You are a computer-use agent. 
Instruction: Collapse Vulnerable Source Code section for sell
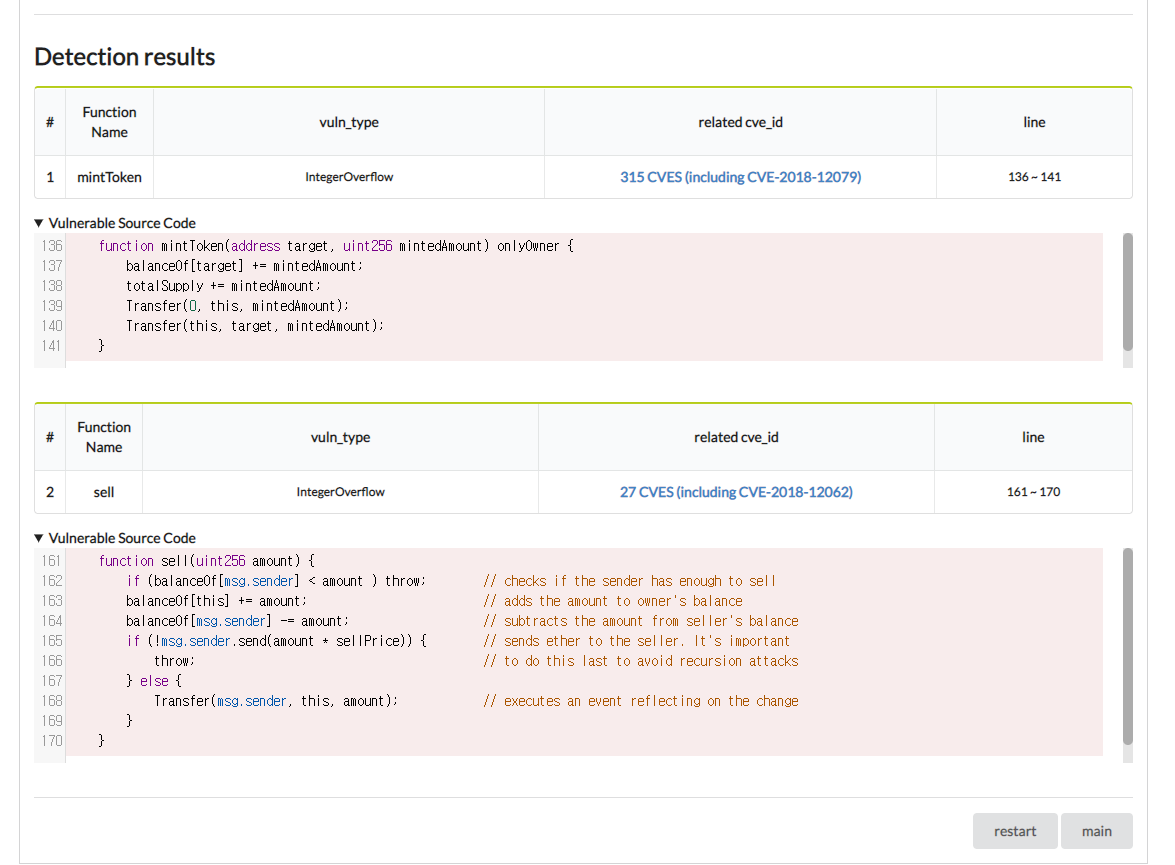115,538
